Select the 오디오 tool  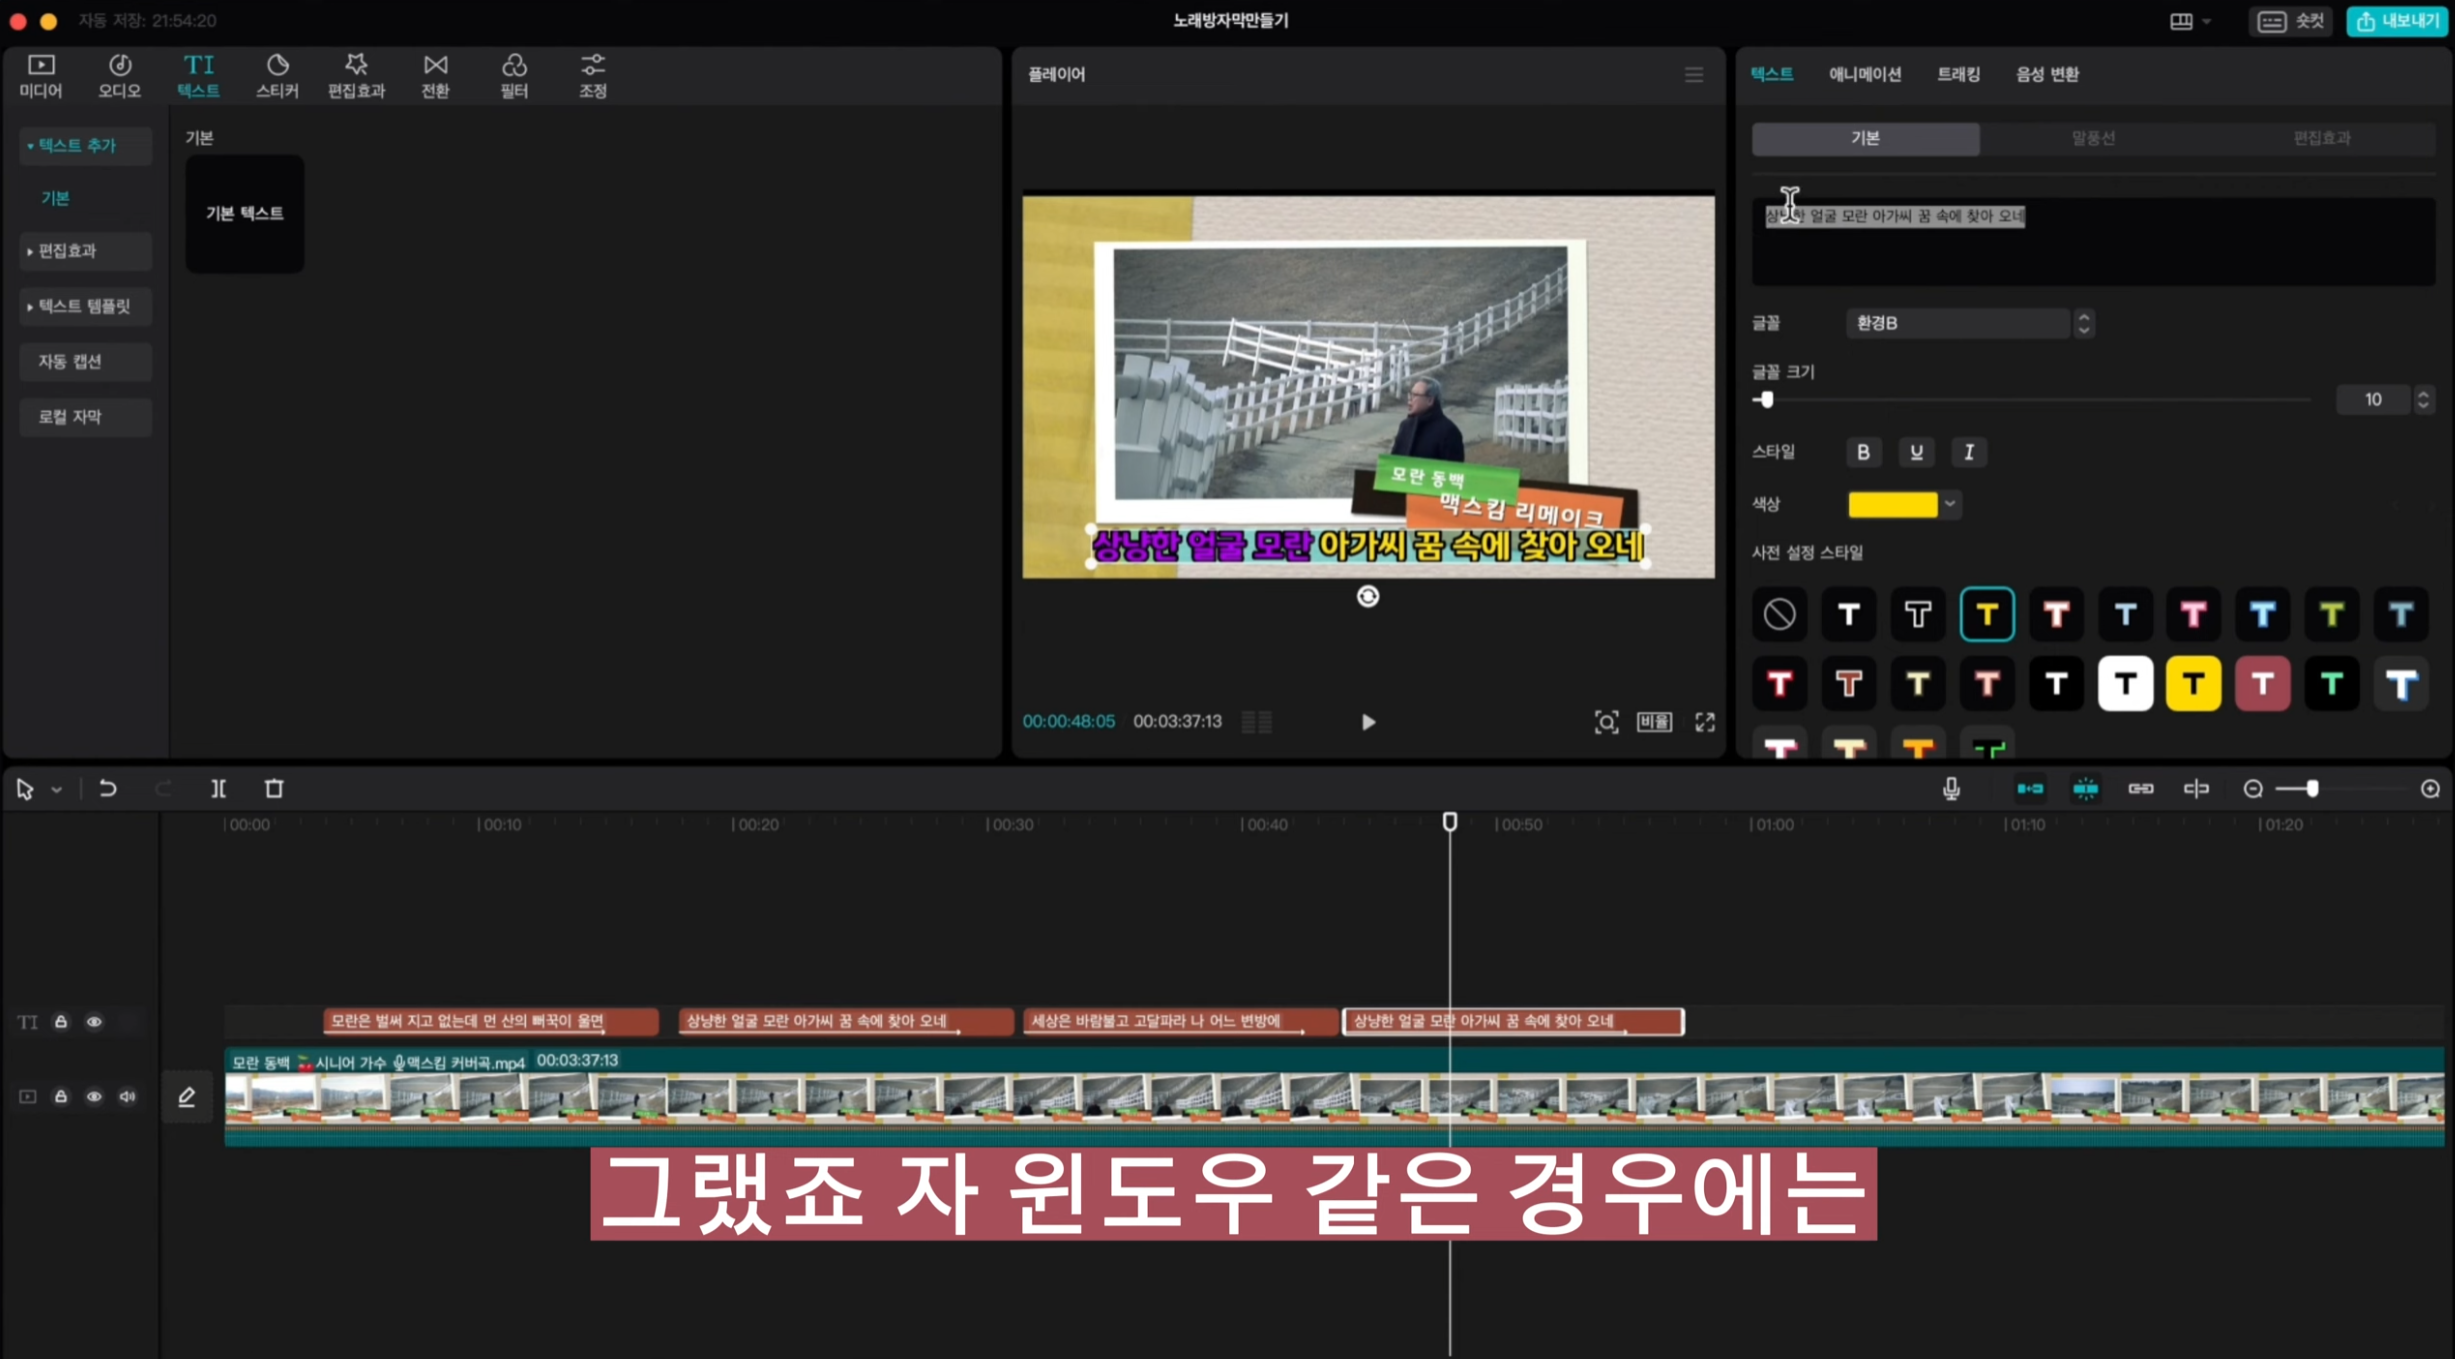coord(118,75)
